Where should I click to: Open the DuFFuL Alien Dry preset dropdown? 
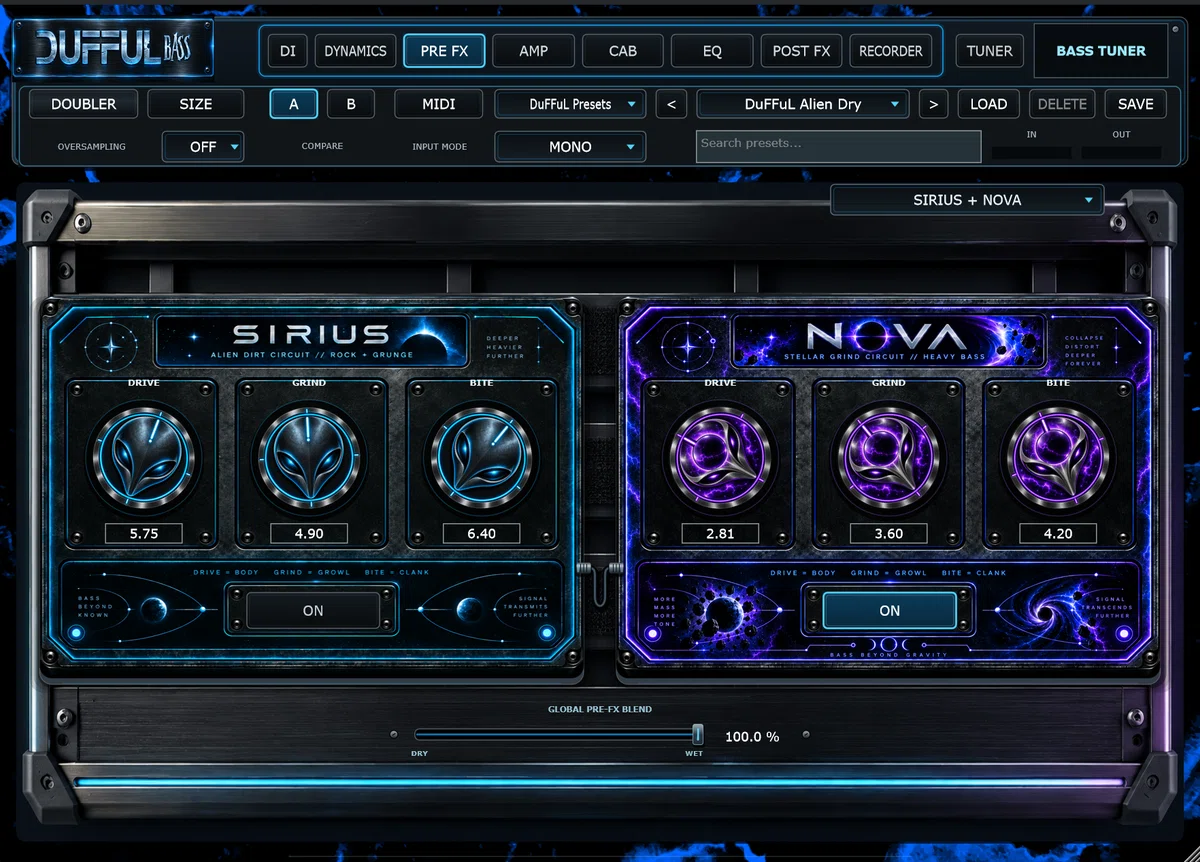(x=803, y=104)
